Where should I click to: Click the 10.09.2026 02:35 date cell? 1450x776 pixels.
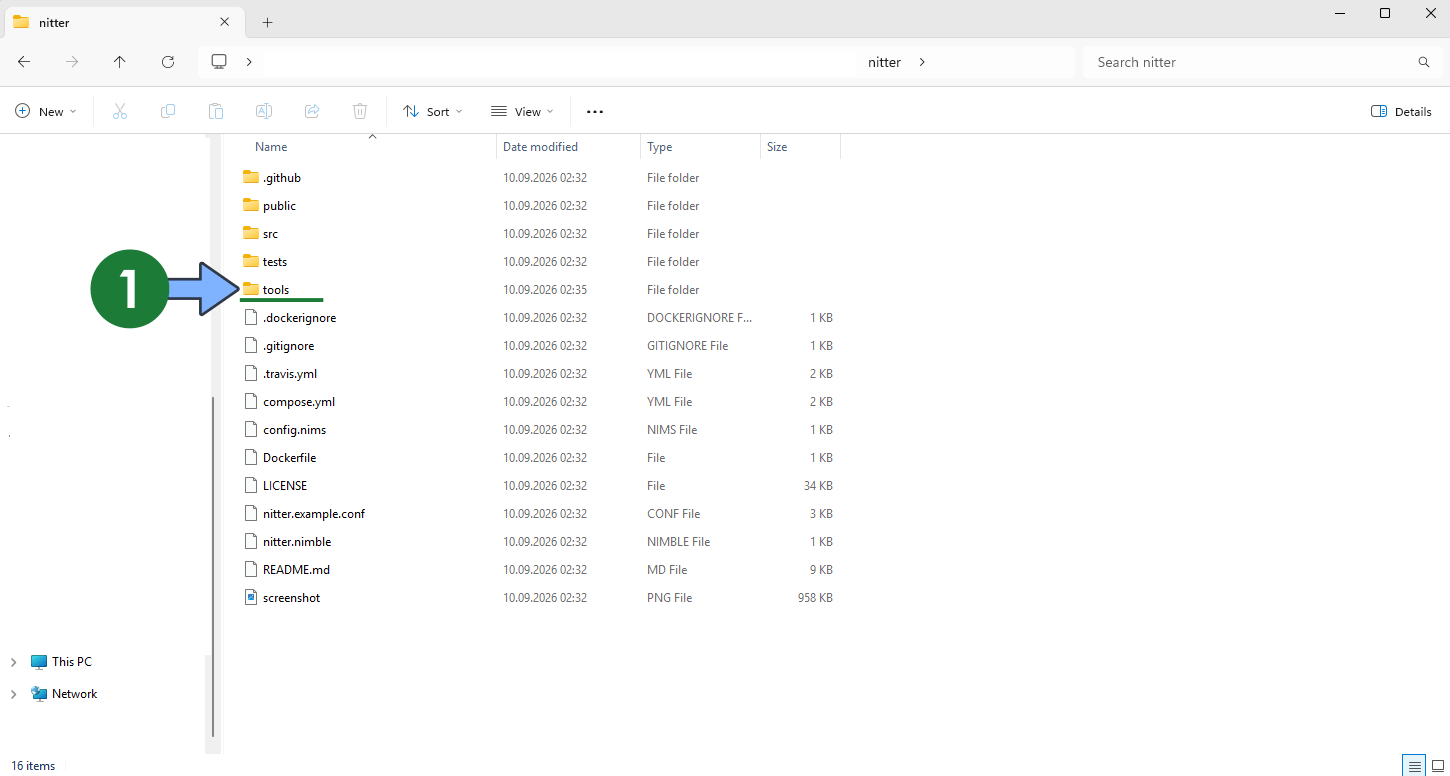[x=544, y=289]
